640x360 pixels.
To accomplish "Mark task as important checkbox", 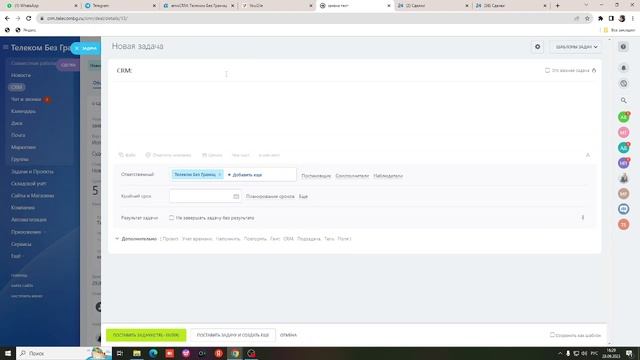I will (x=547, y=71).
